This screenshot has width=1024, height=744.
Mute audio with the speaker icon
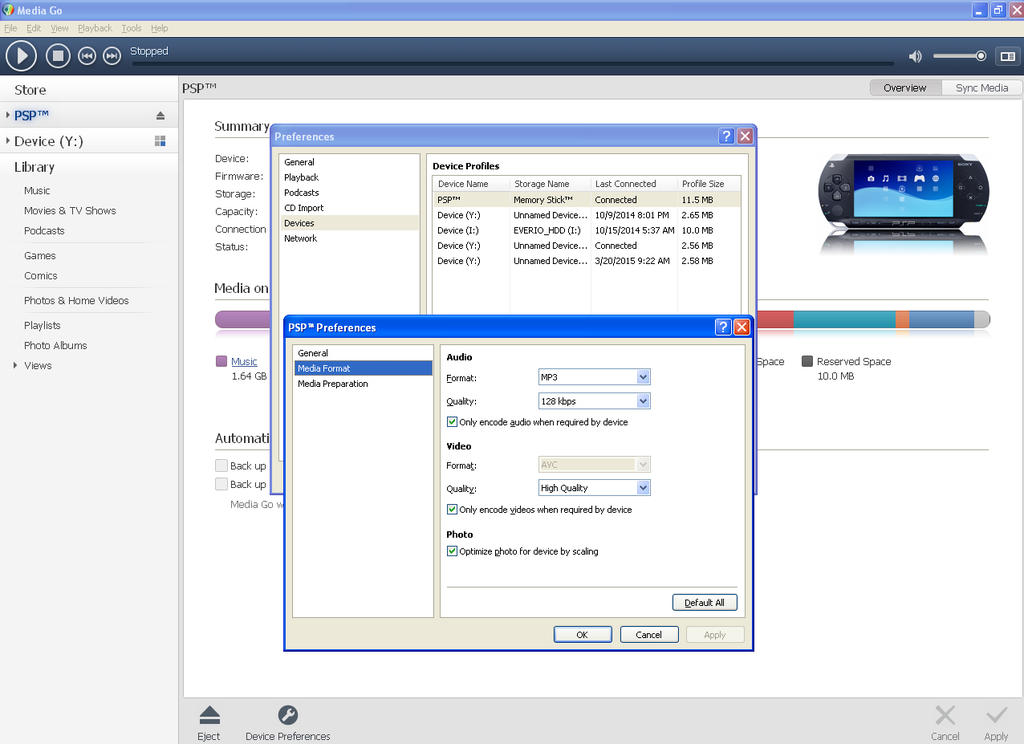(916, 56)
